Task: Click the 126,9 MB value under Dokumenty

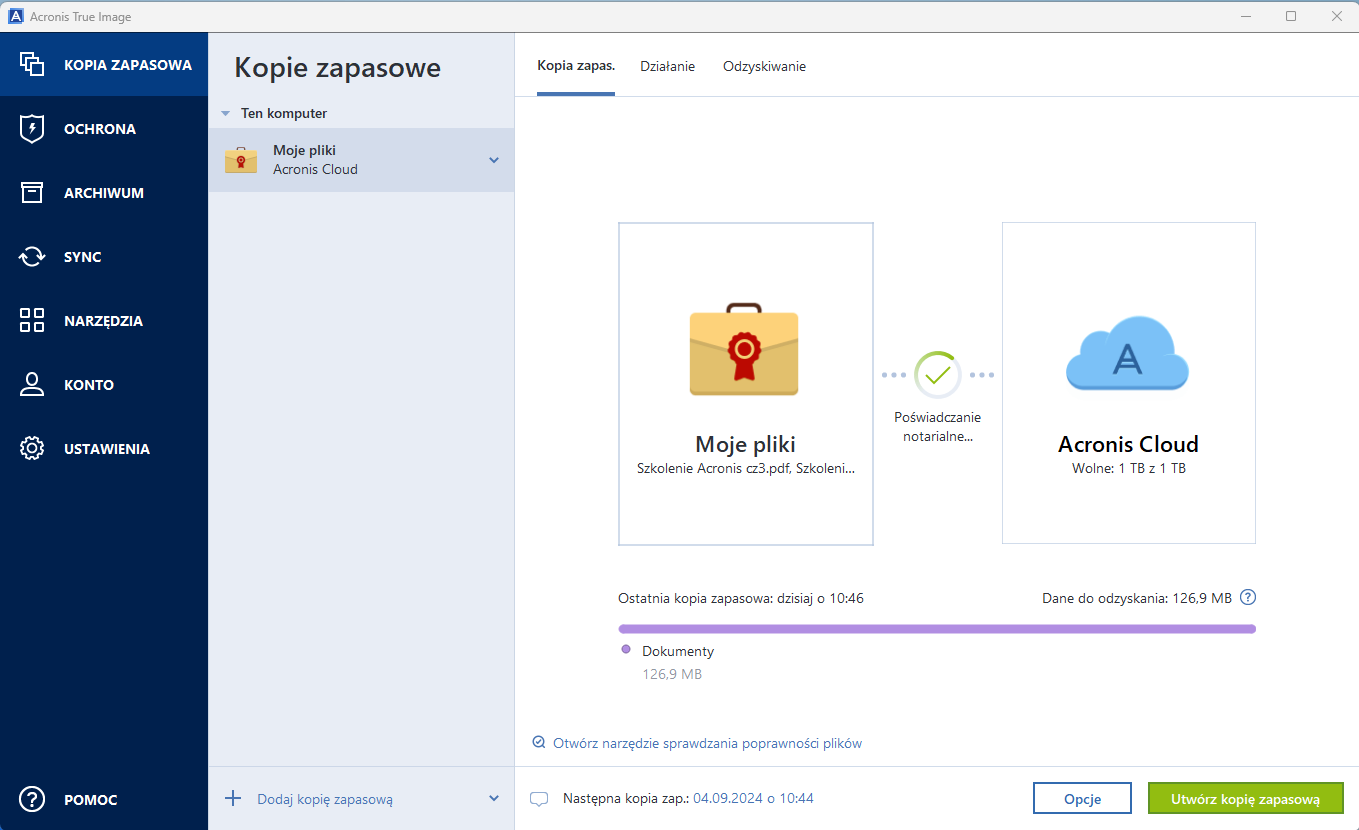Action: coord(672,674)
